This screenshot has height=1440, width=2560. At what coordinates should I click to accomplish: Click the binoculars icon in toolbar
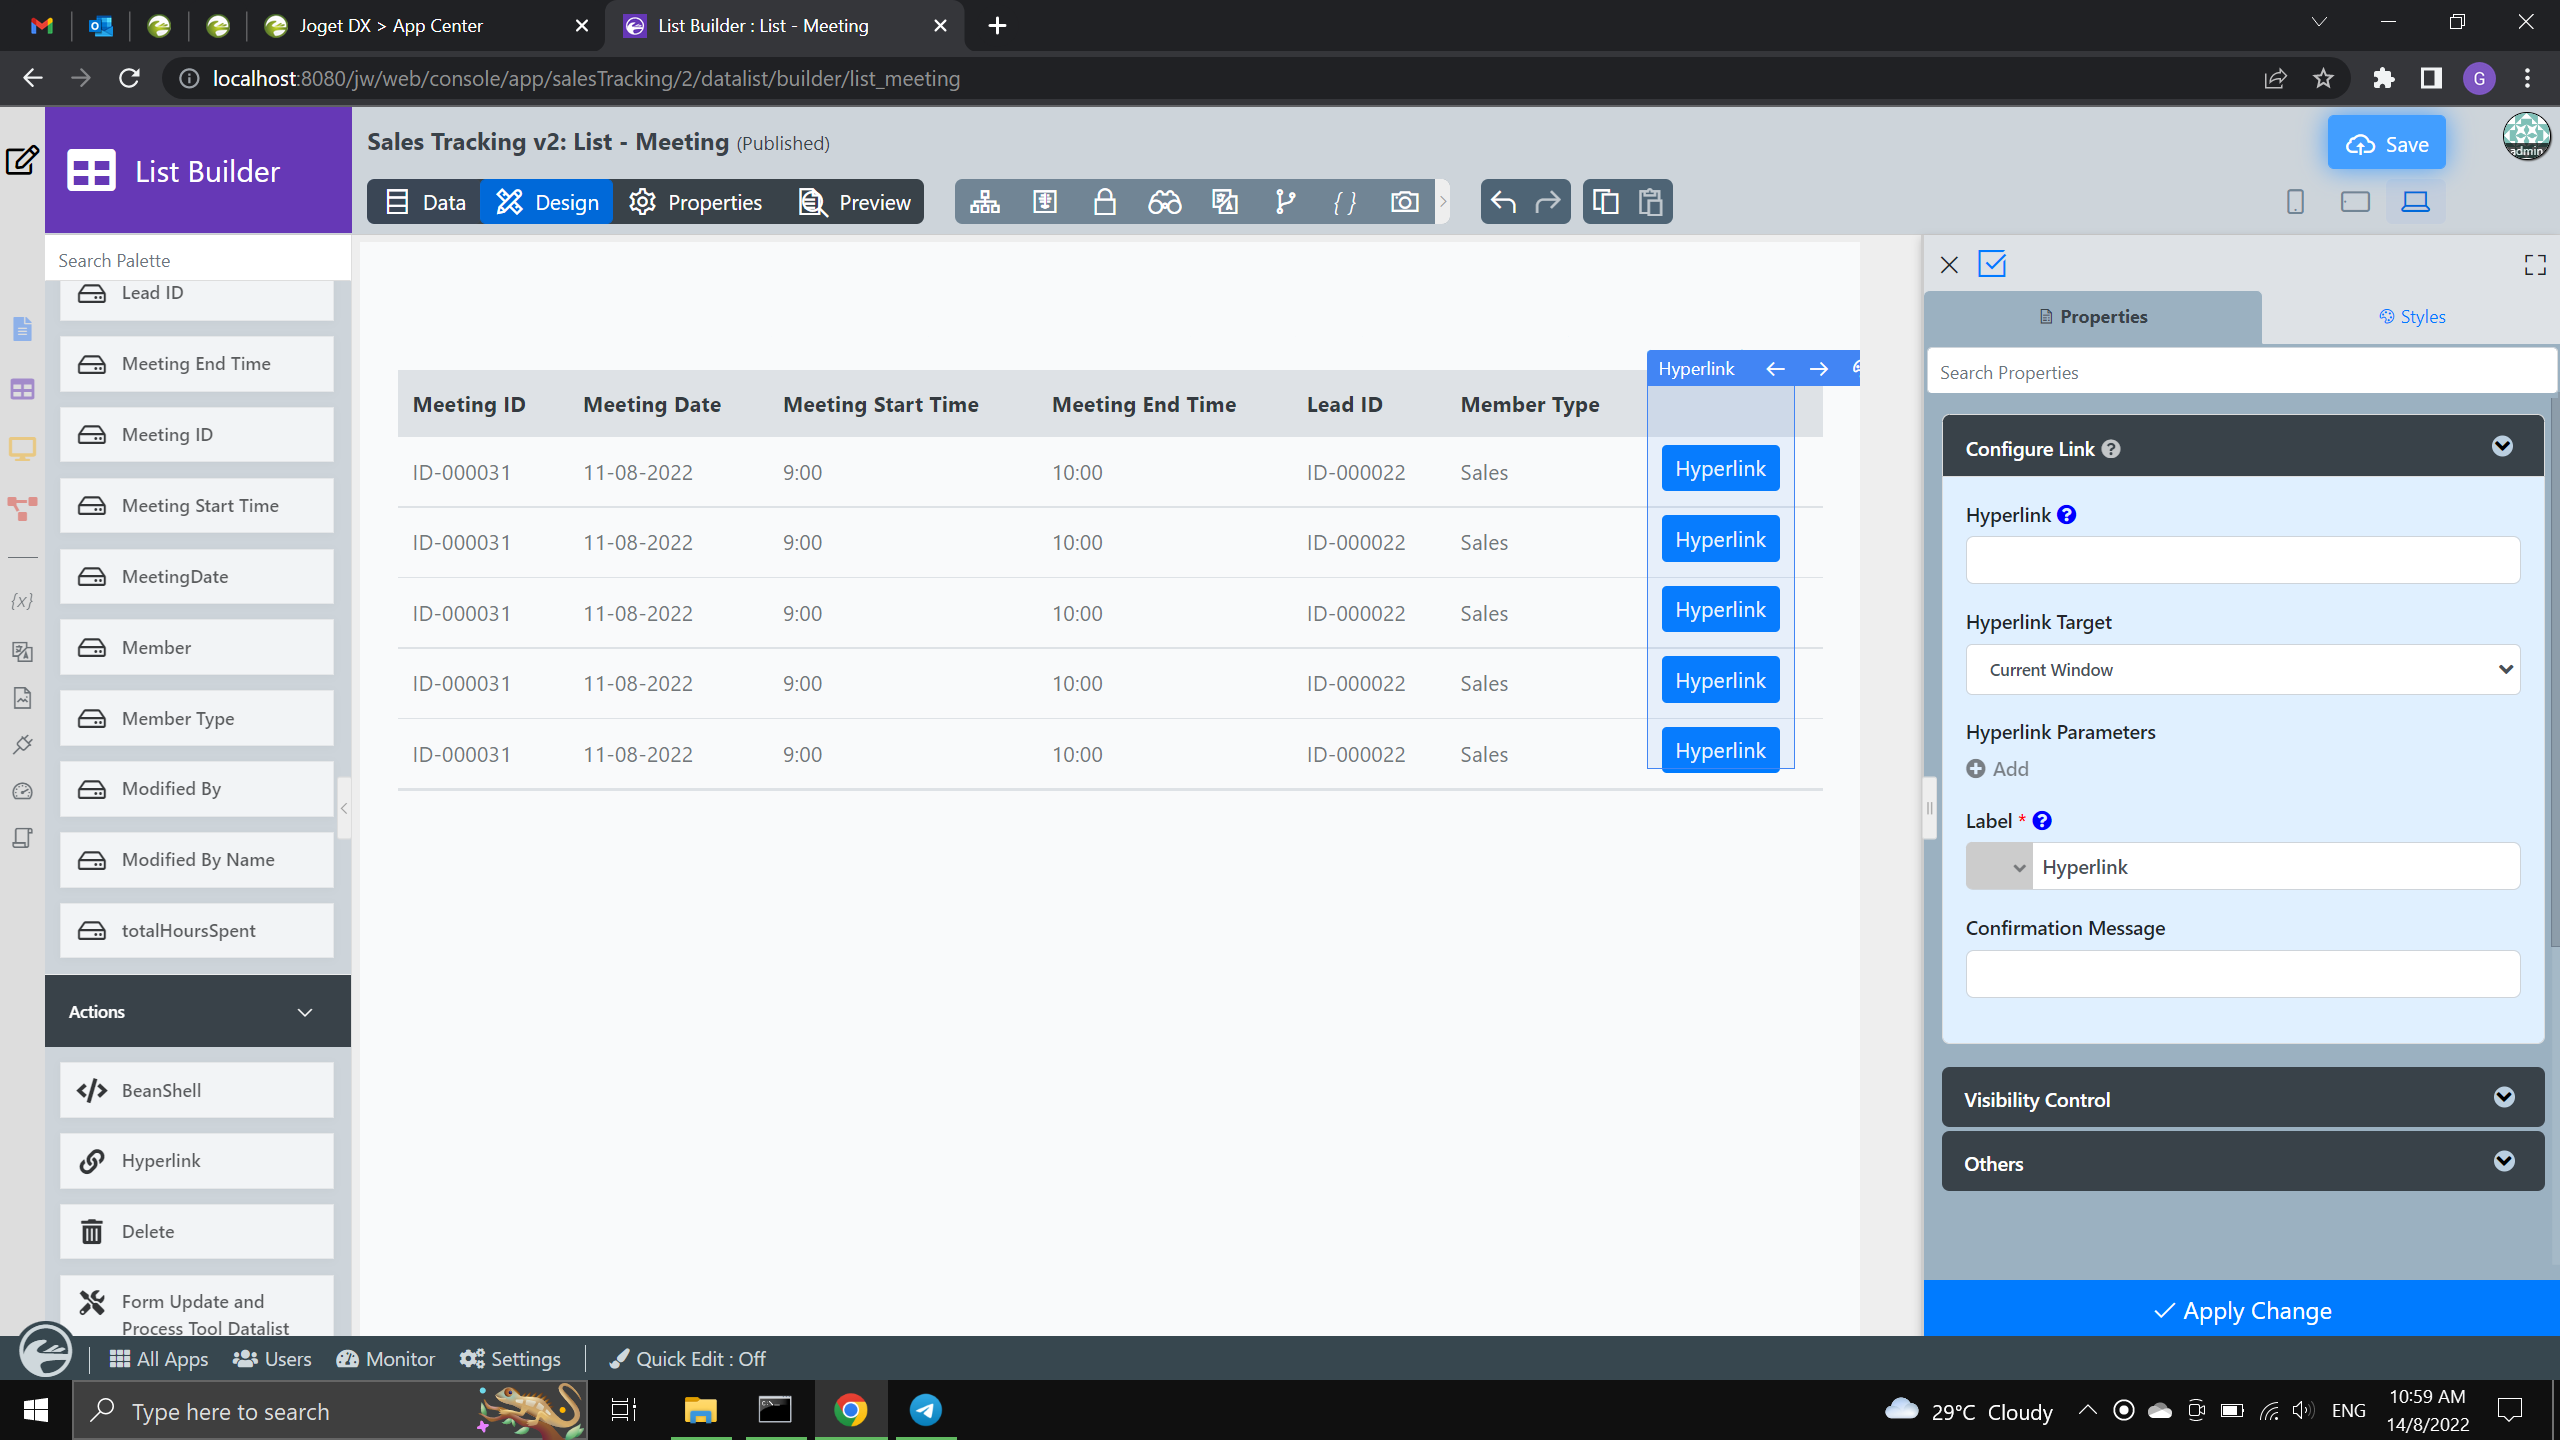pos(1164,202)
